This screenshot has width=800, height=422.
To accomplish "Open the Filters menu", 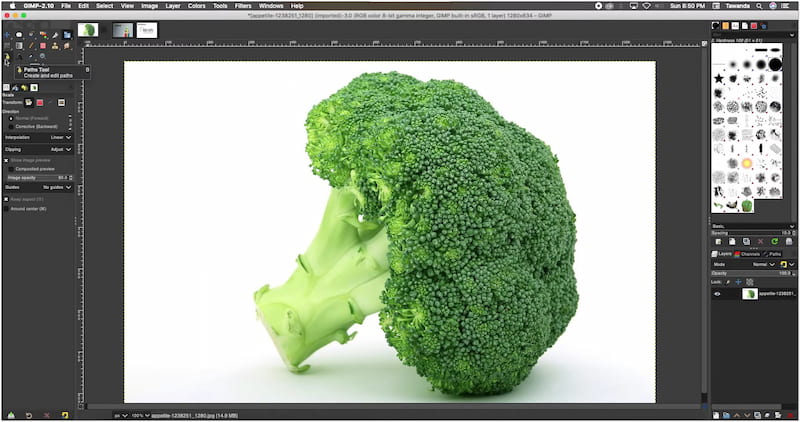I will pyautogui.click(x=243, y=6).
